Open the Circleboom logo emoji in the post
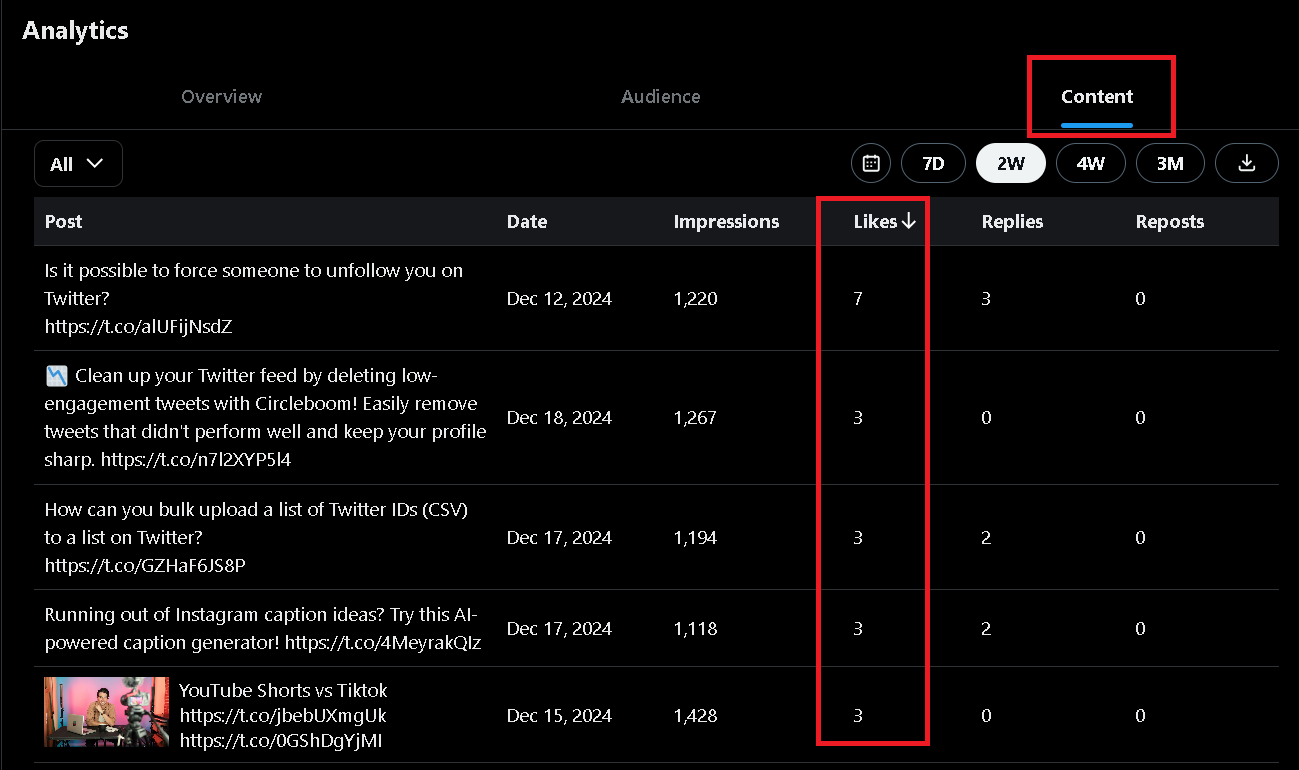The width and height of the screenshot is (1299, 770). [x=56, y=376]
